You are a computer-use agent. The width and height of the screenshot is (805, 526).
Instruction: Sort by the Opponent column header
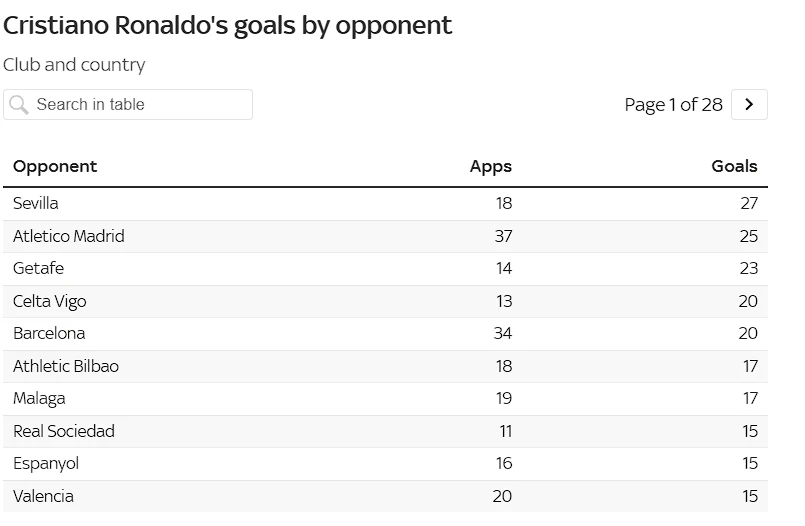(x=55, y=167)
